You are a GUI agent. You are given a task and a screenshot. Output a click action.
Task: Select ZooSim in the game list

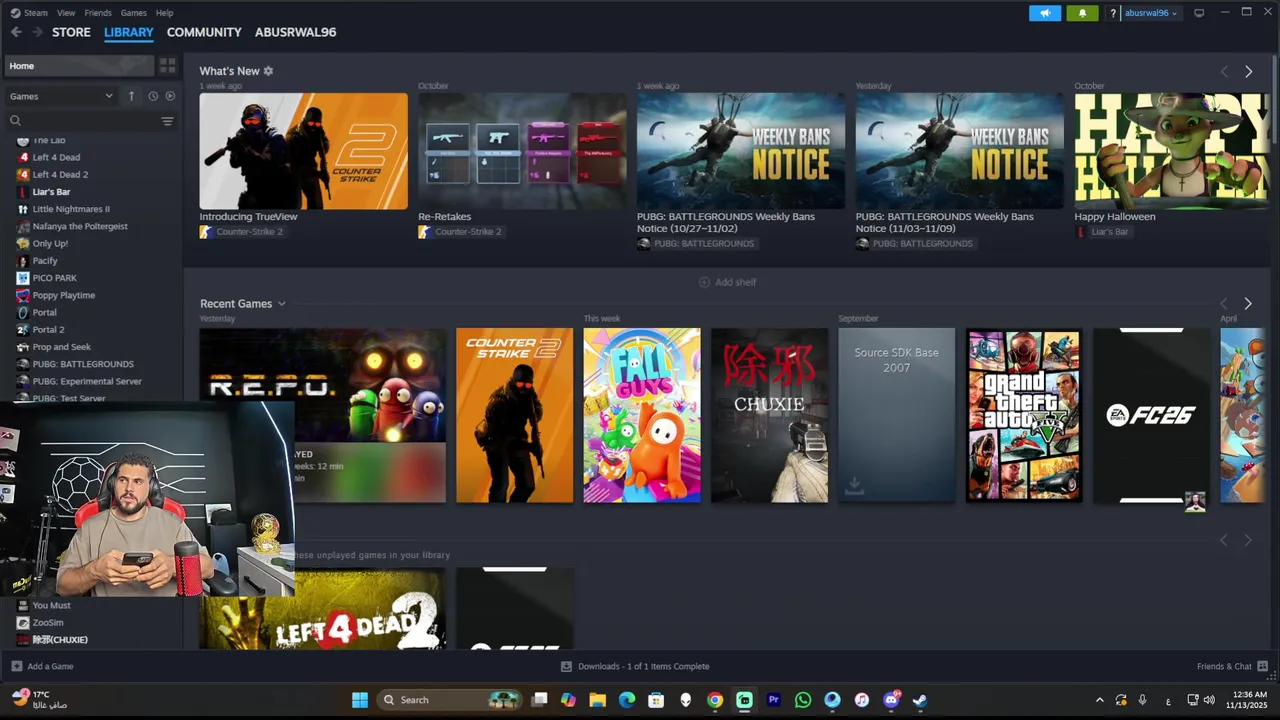click(48, 622)
